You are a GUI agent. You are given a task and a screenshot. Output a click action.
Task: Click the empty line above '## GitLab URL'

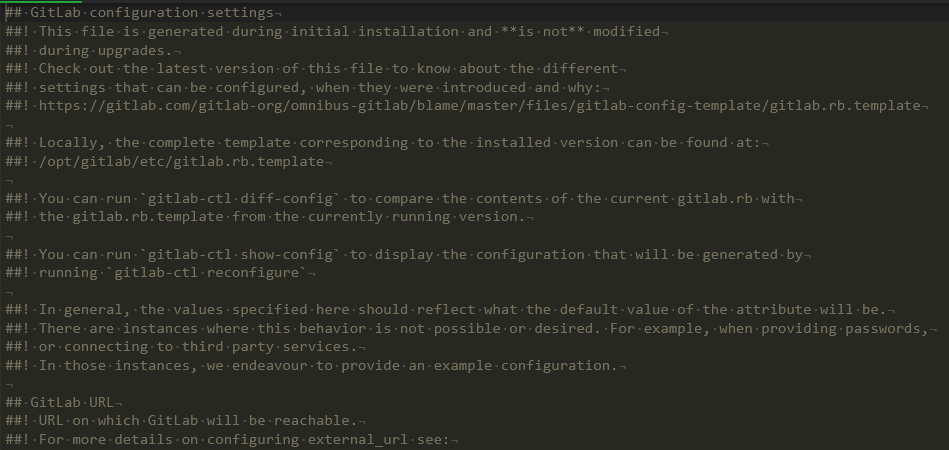(10, 384)
